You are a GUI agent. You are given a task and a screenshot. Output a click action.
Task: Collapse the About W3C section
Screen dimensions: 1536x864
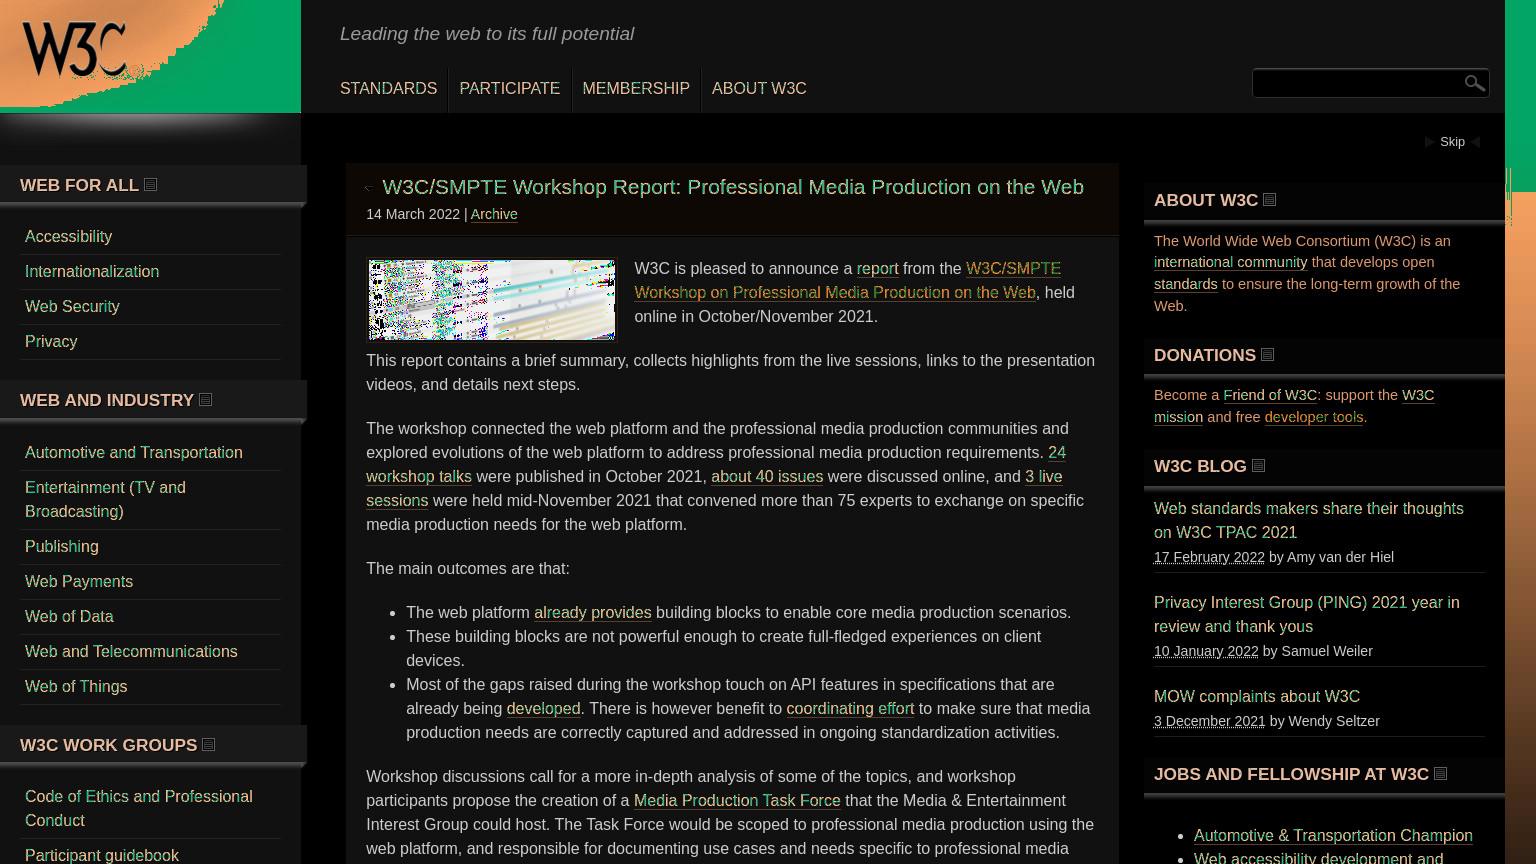(x=1270, y=200)
